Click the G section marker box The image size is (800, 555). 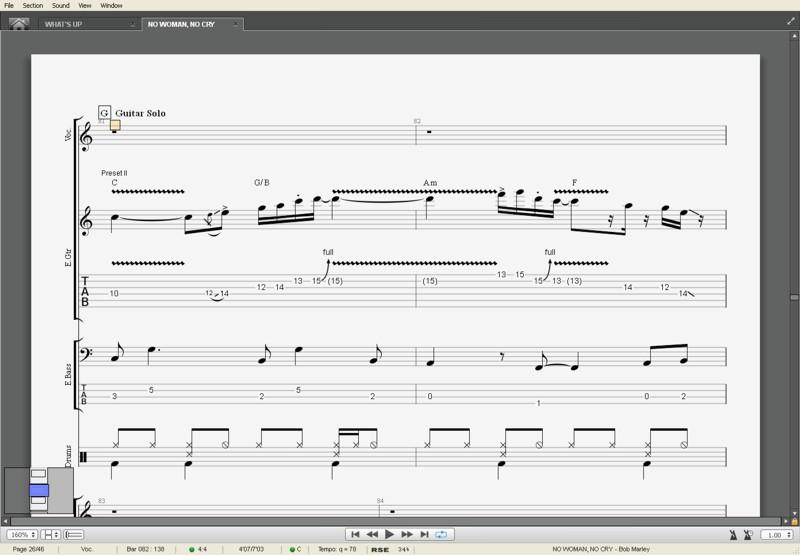pyautogui.click(x=104, y=113)
